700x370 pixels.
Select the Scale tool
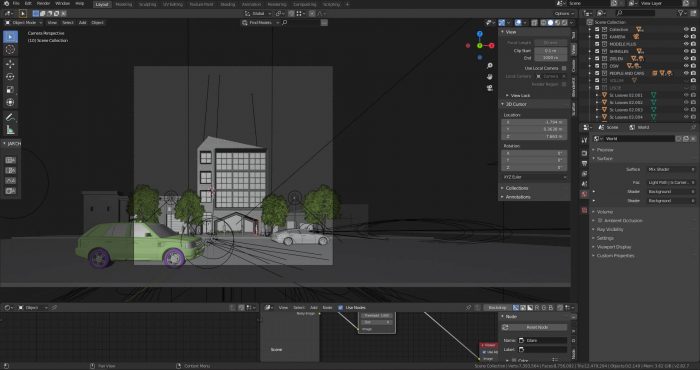[x=10, y=90]
